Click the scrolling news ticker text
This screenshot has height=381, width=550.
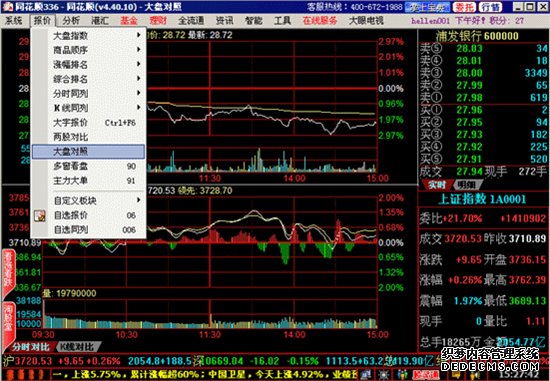(205, 375)
